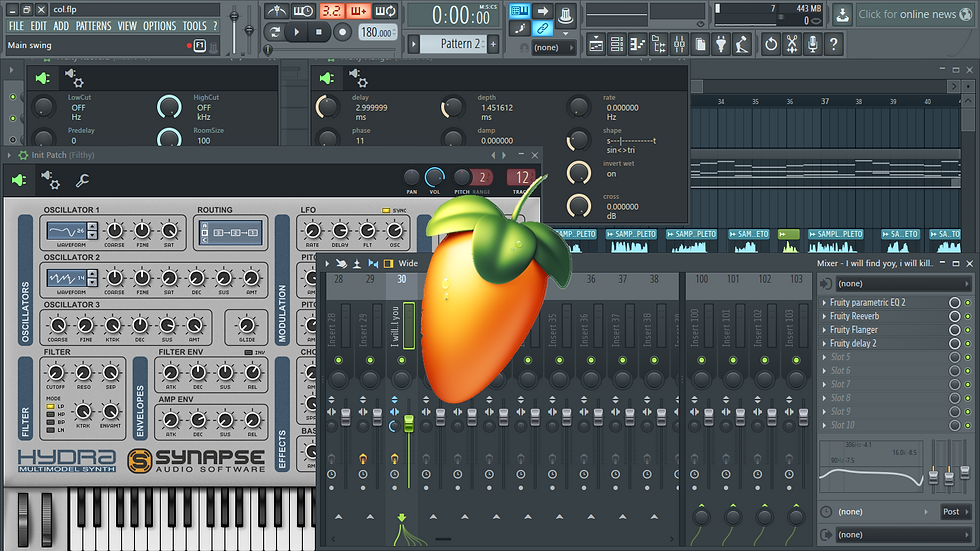
Task: Open the Pattern 2 selector arrow
Action: pos(413,44)
